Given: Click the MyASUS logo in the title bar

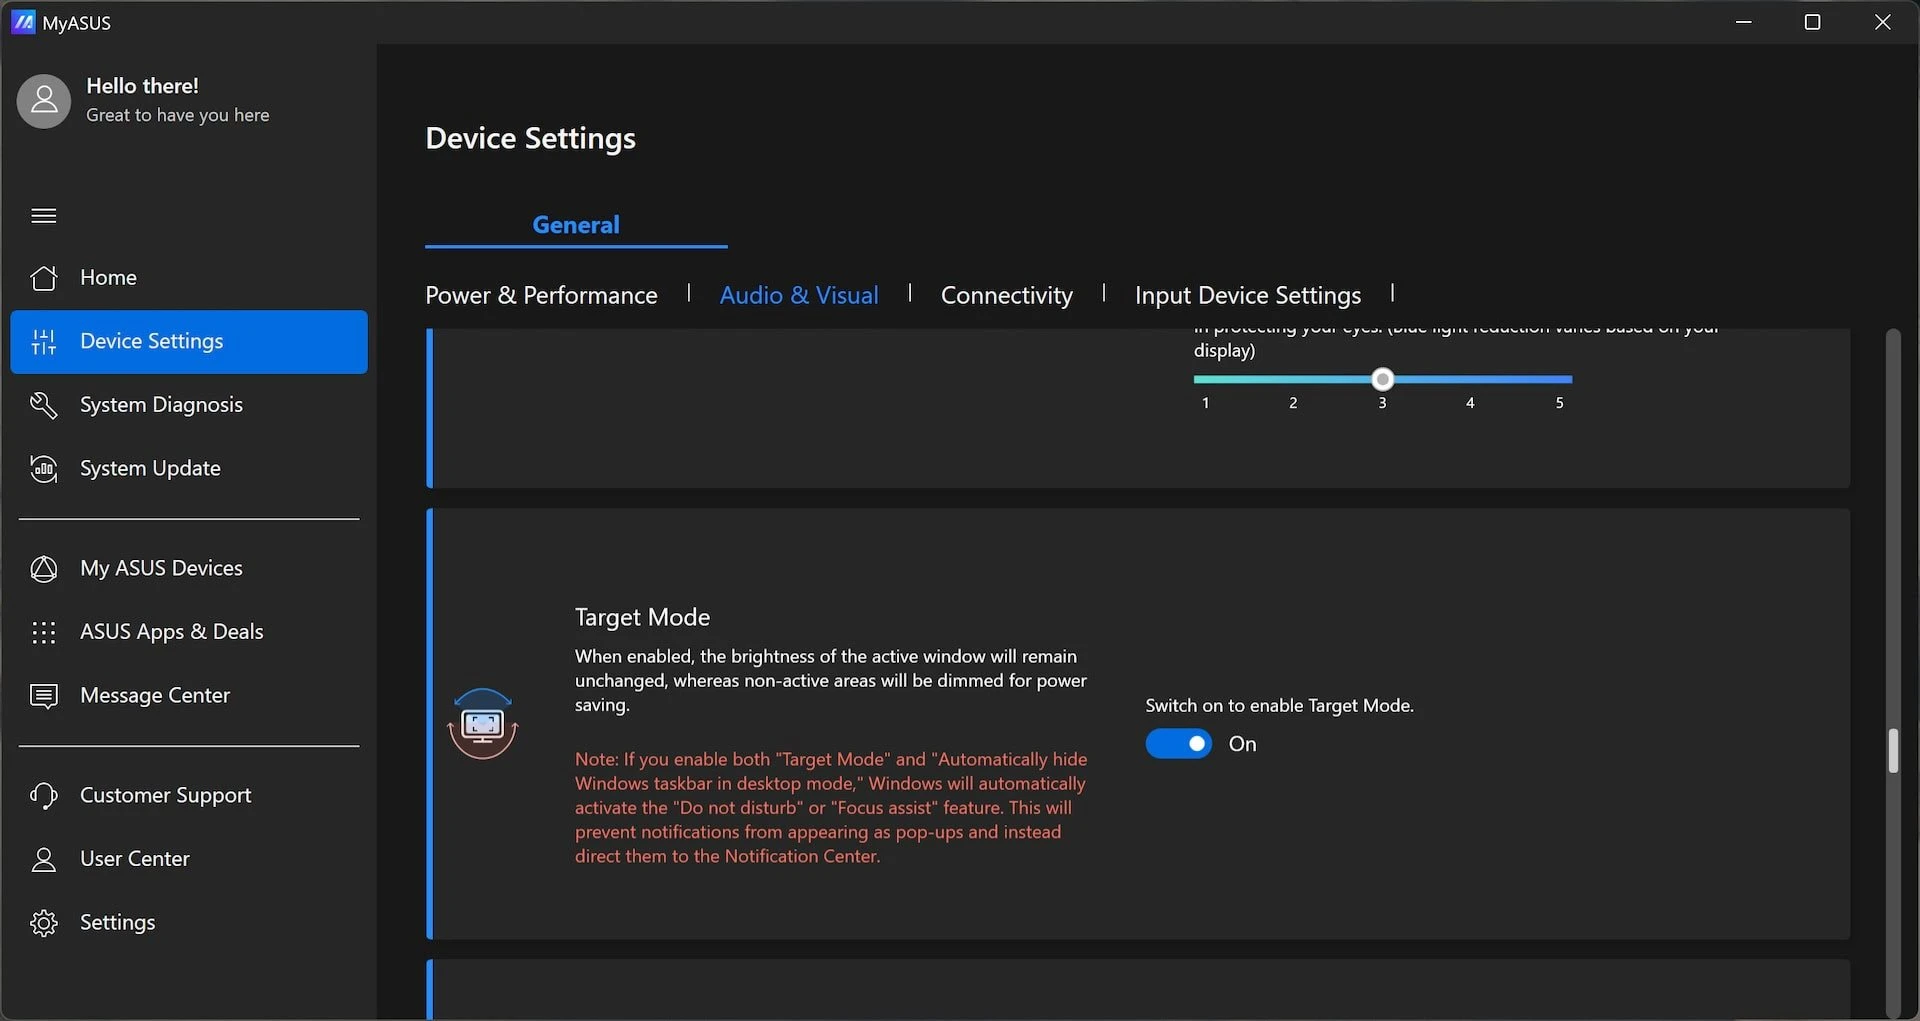Looking at the screenshot, I should click(x=23, y=22).
